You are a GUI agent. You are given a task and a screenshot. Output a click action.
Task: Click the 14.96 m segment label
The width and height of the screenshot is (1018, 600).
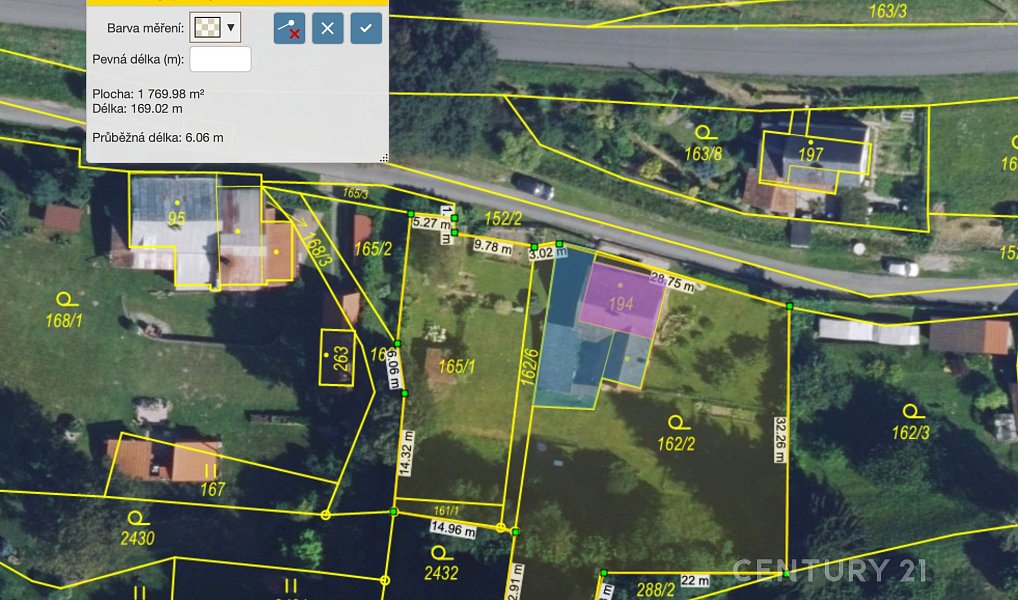(x=453, y=529)
